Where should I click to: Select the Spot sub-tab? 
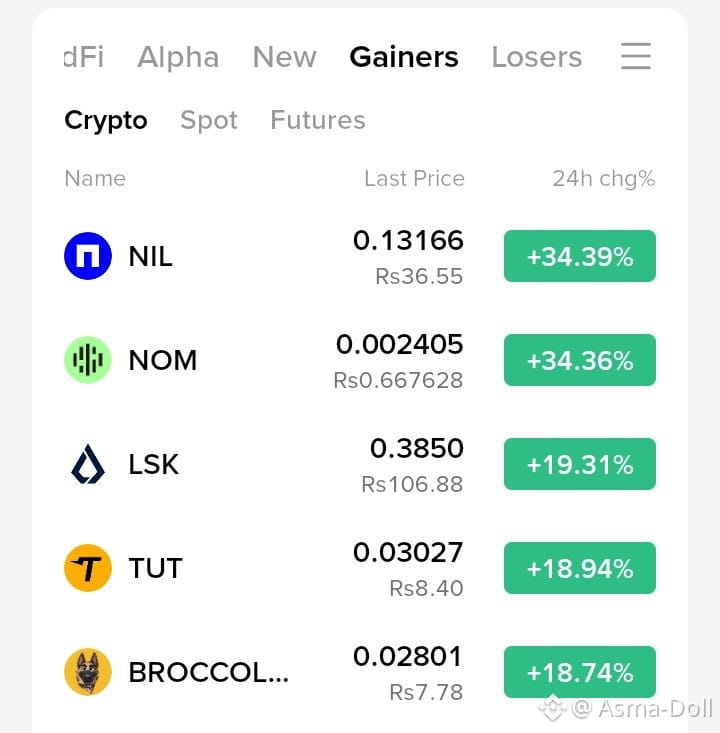pyautogui.click(x=209, y=120)
